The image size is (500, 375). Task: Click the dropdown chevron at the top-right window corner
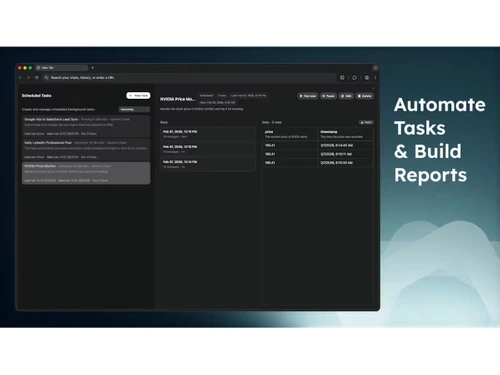[x=375, y=68]
